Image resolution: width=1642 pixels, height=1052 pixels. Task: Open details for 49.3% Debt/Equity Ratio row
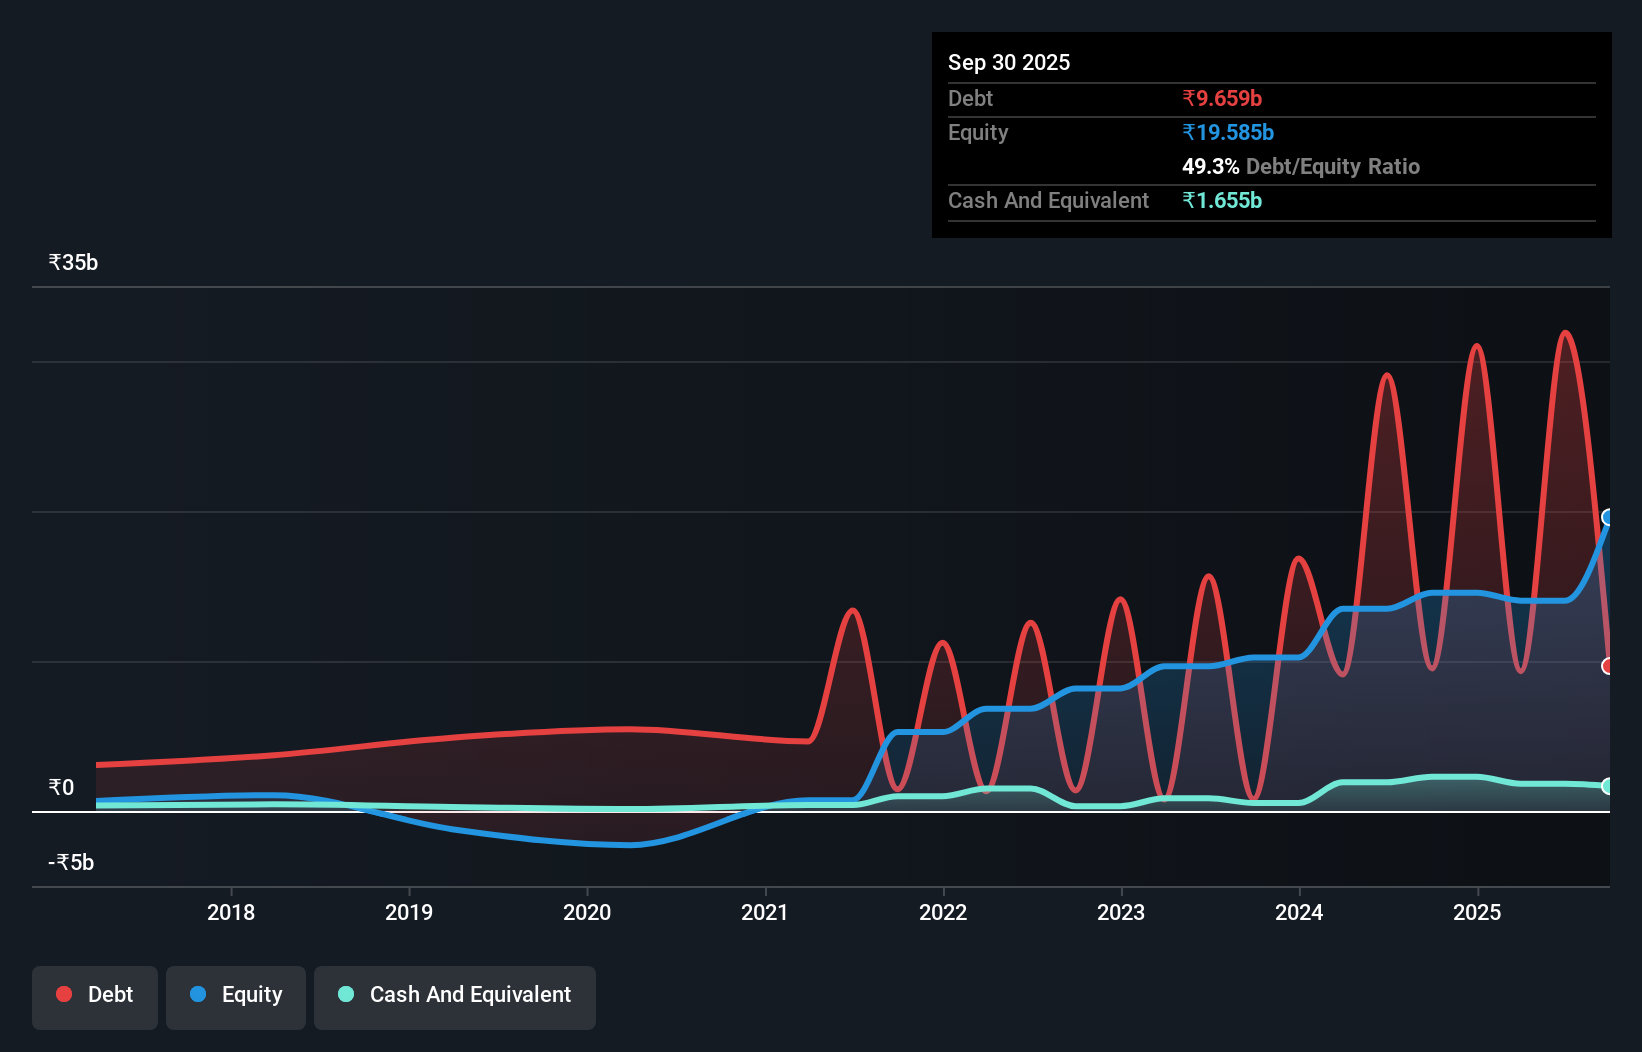point(1301,166)
